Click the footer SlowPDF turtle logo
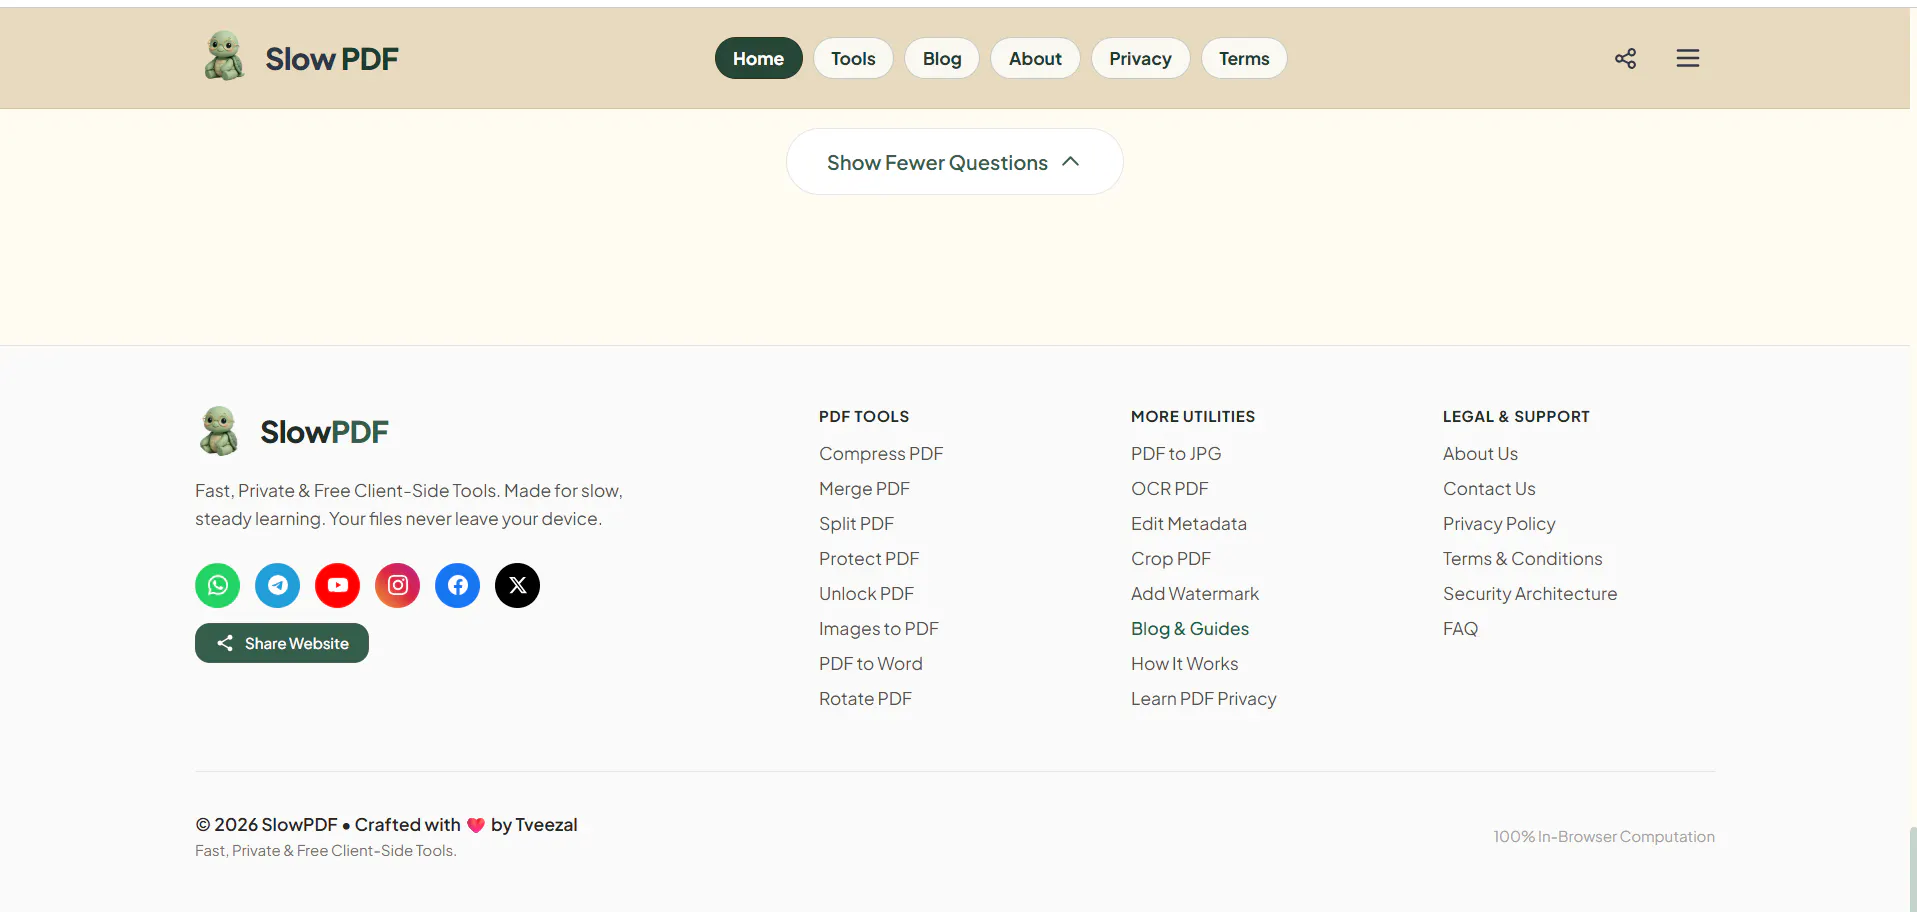Viewport: 1917px width, 912px height. pos(219,431)
